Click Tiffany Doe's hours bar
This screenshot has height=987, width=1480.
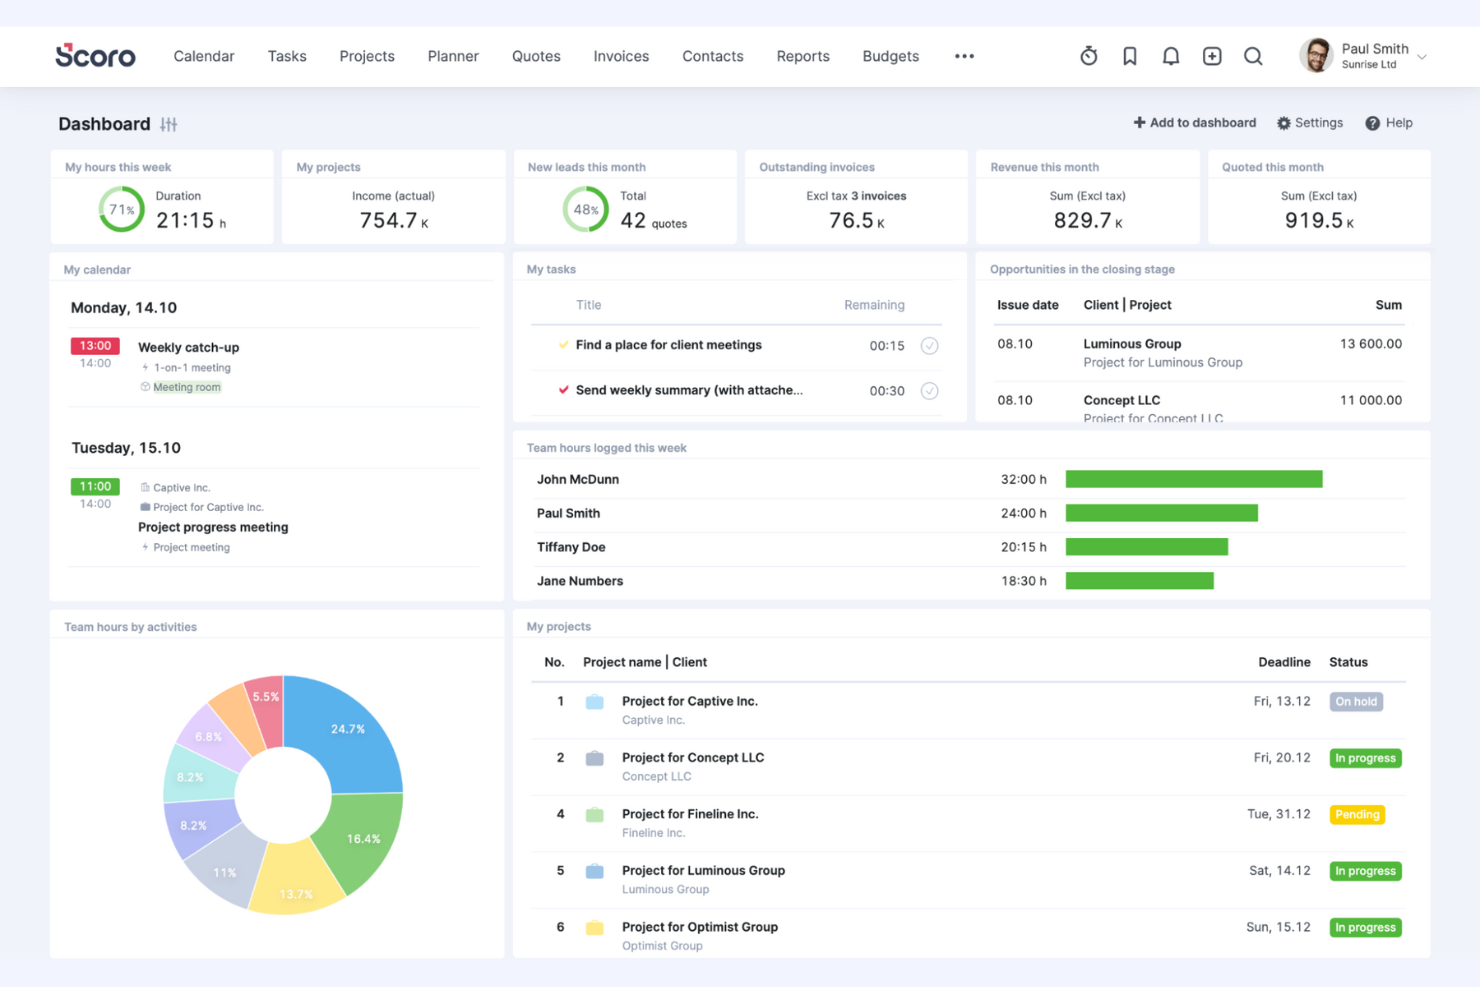coord(1147,547)
